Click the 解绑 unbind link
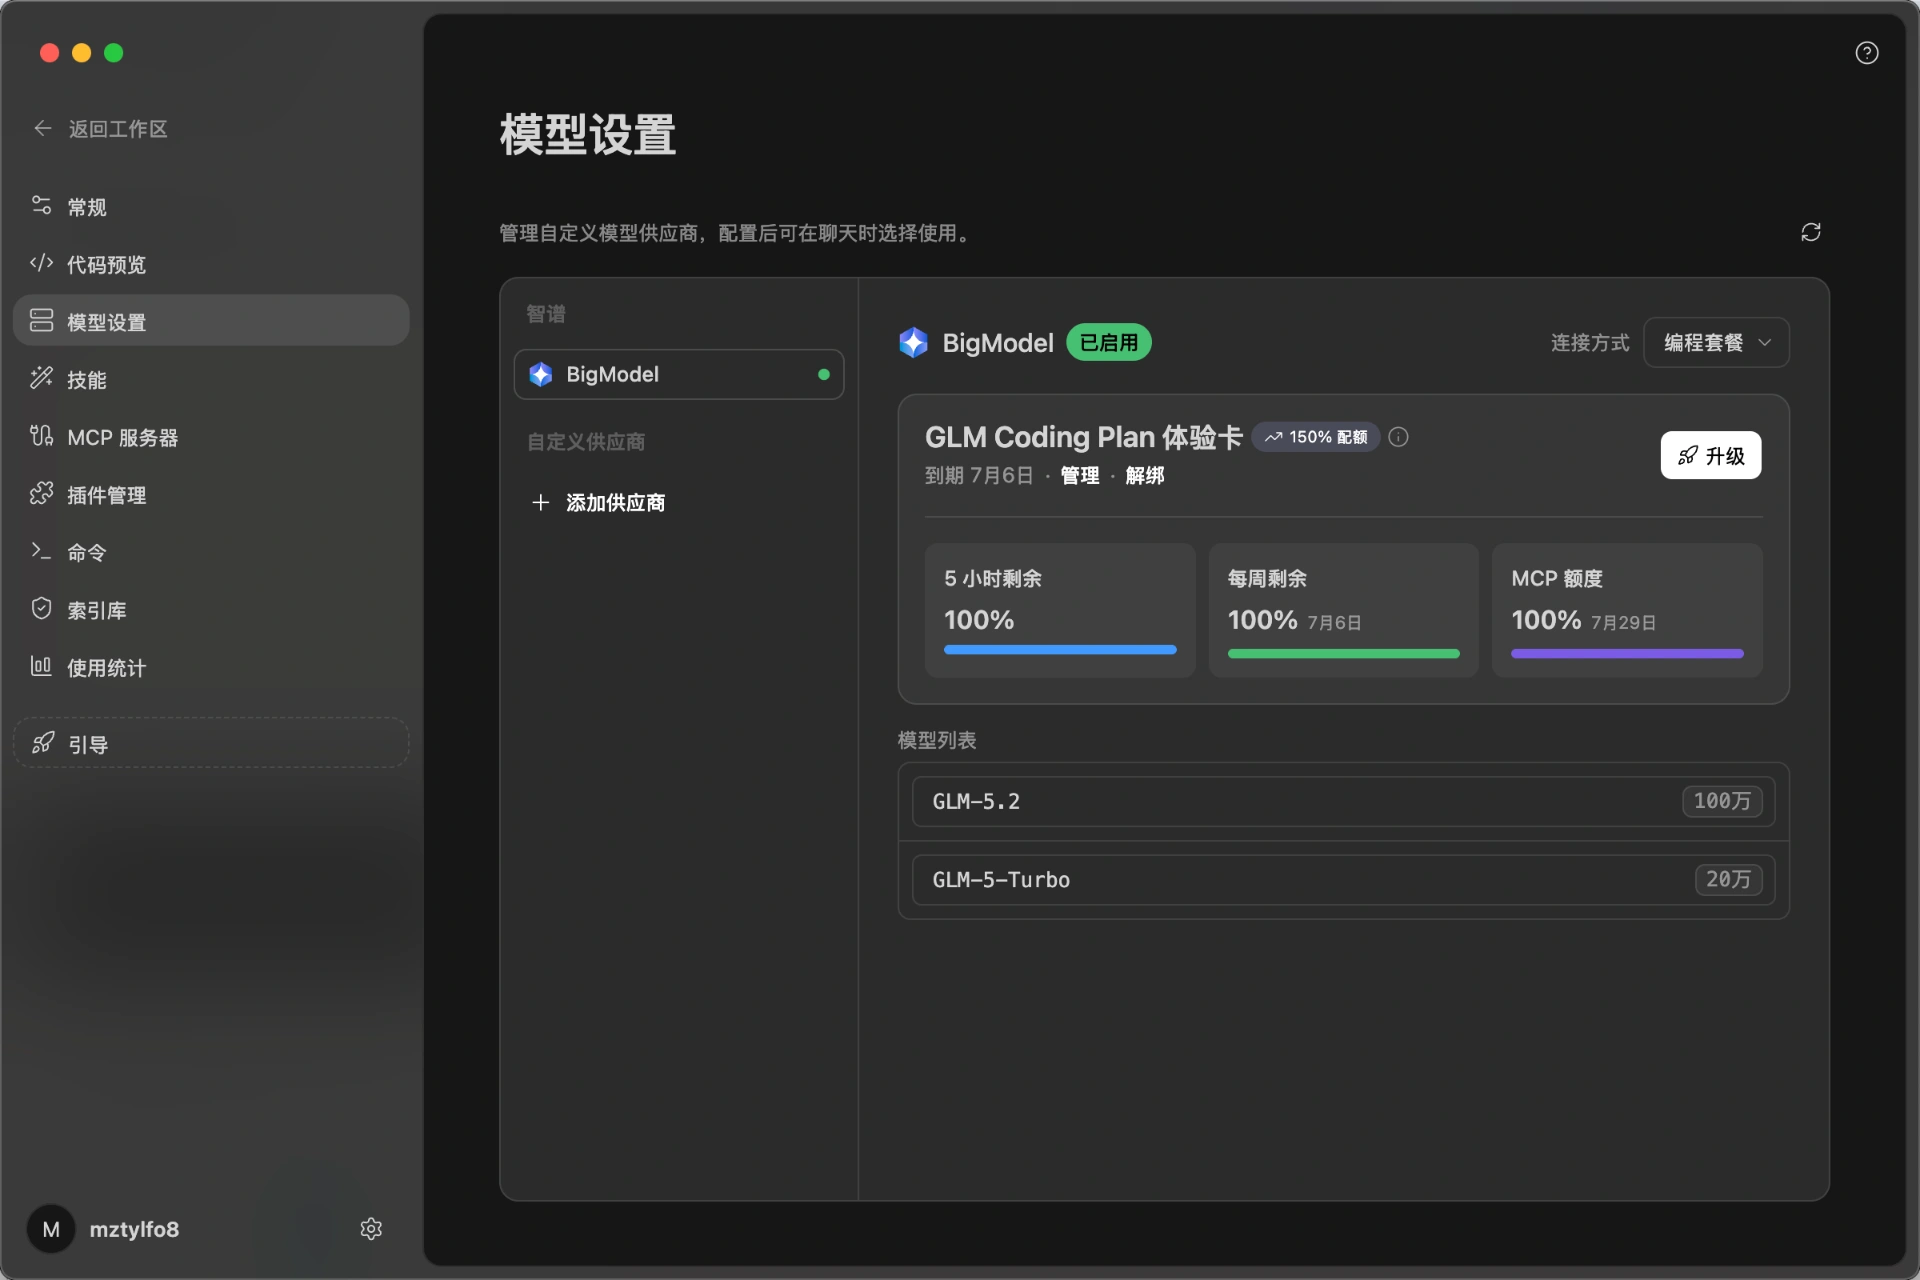The image size is (1920, 1280). 1145,476
